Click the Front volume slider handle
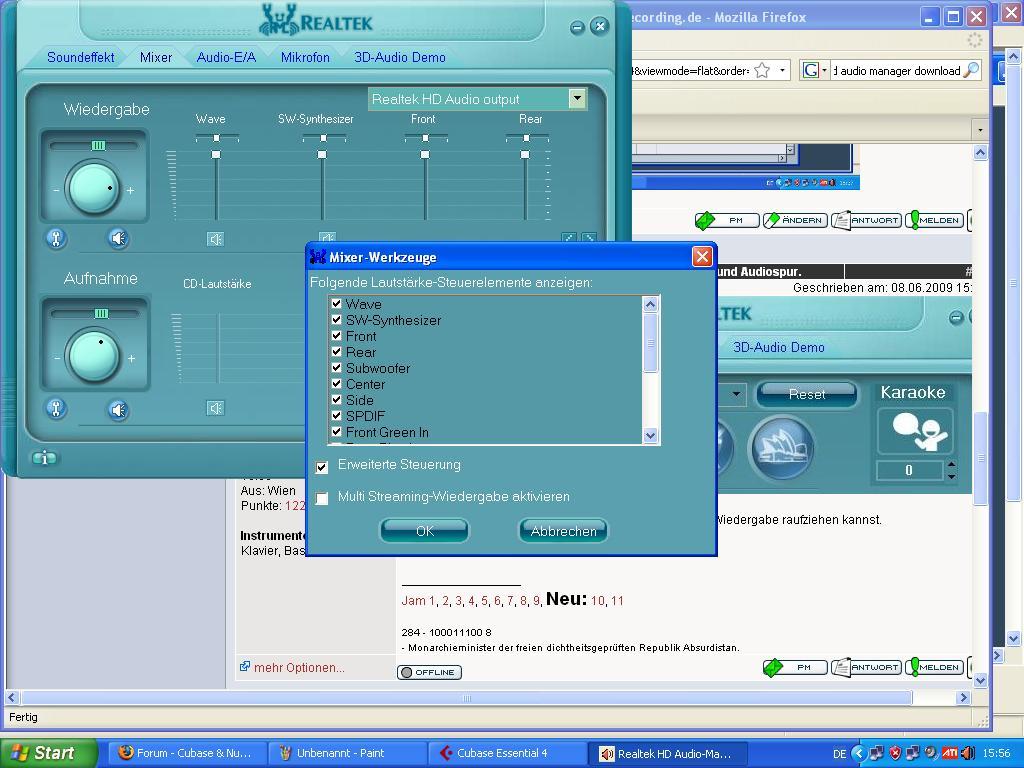The image size is (1024, 768). tap(425, 155)
